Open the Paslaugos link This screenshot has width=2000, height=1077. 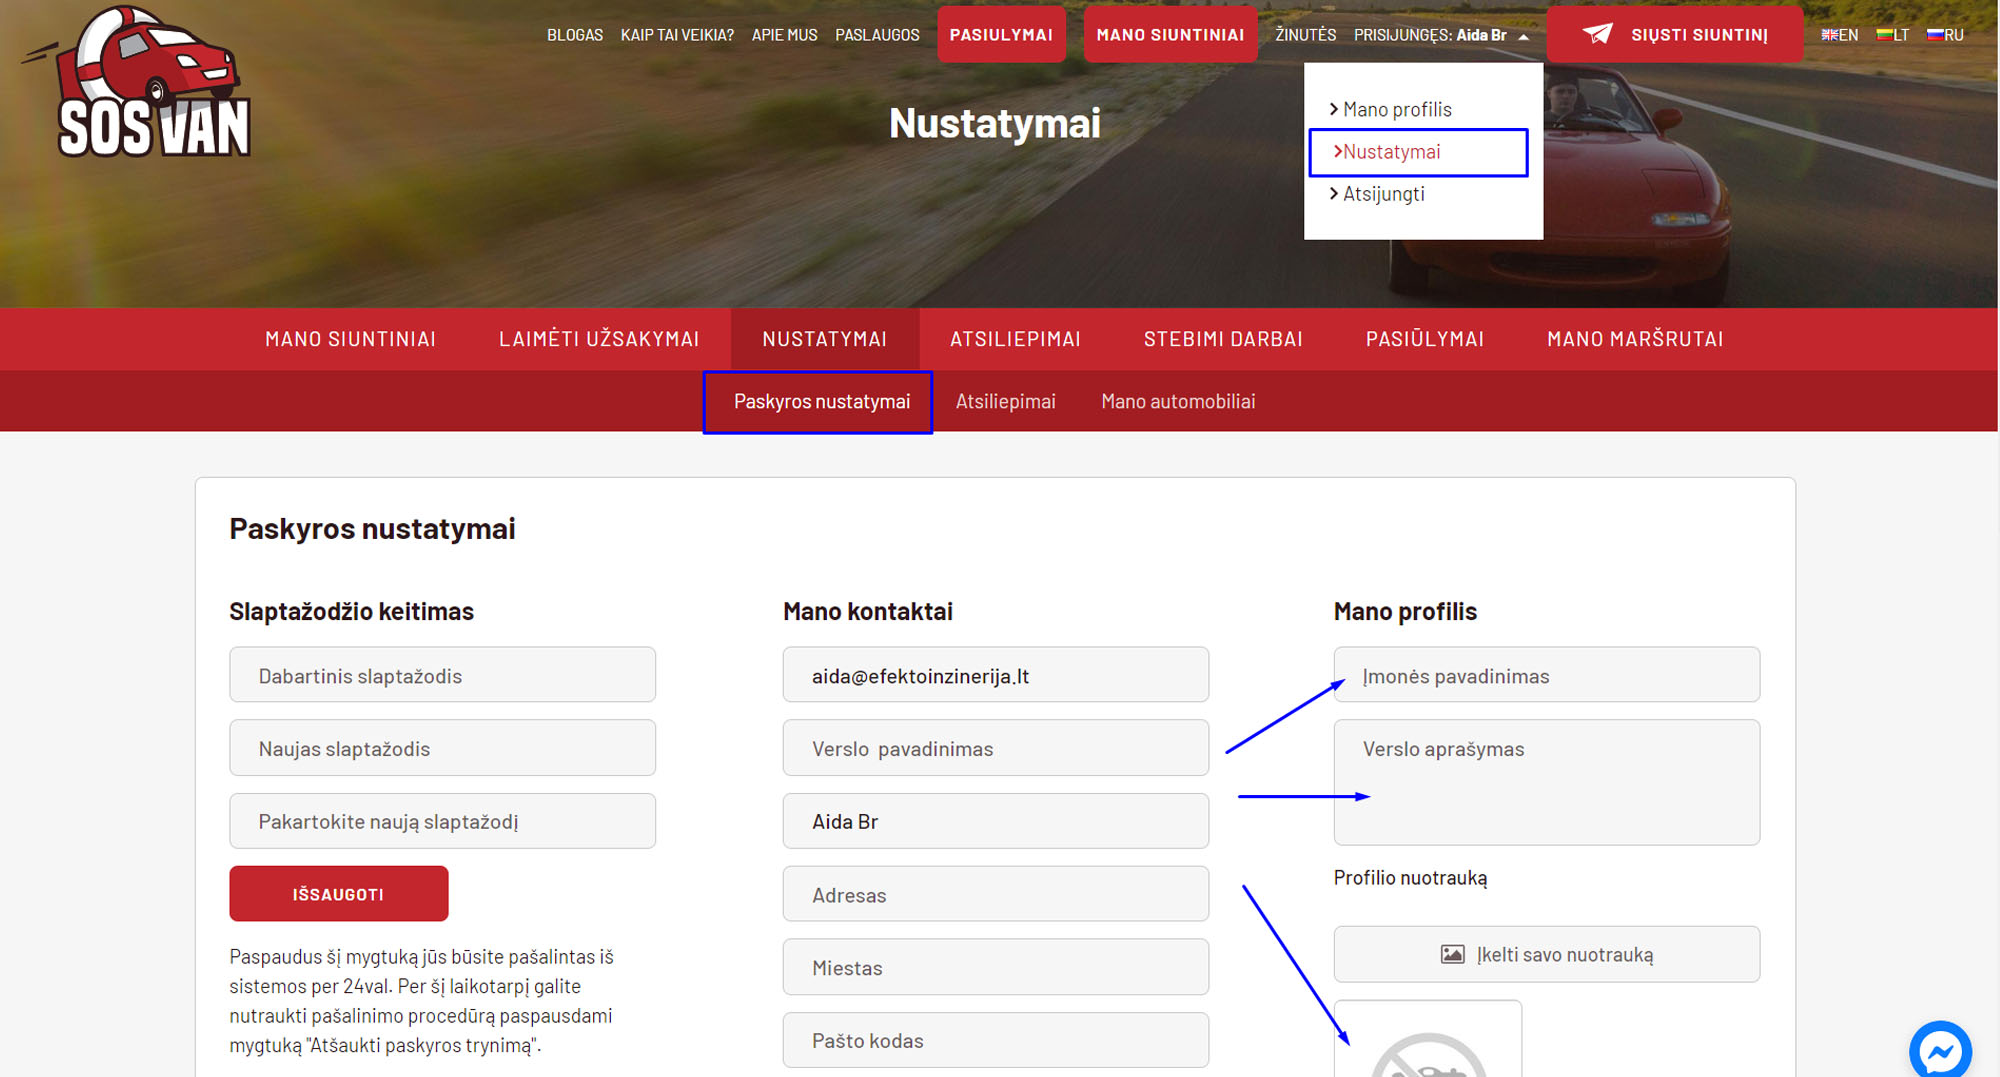point(877,35)
